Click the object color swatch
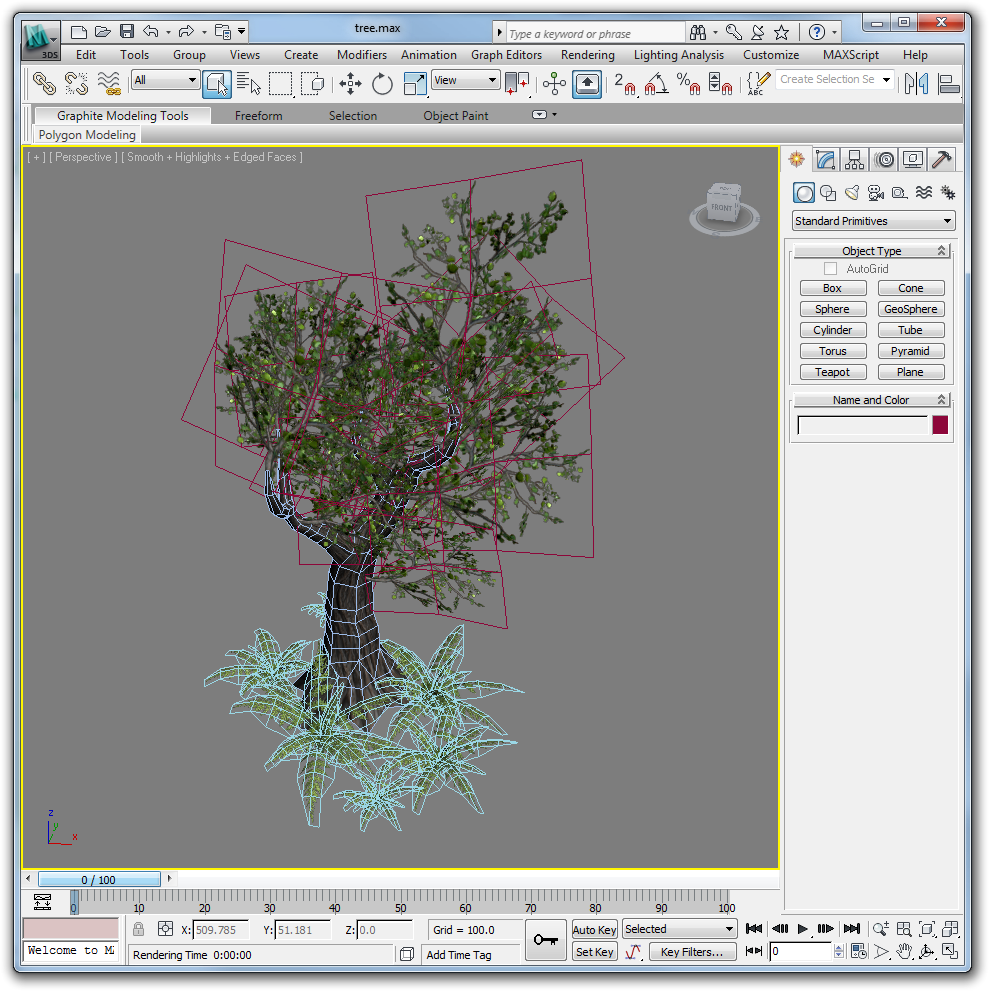 pyautogui.click(x=940, y=425)
